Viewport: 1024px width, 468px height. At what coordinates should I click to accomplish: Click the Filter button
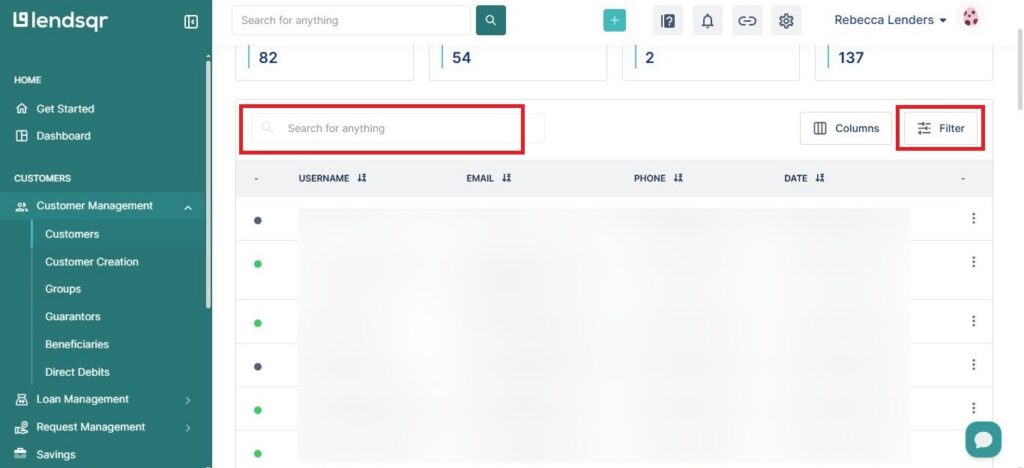941,128
